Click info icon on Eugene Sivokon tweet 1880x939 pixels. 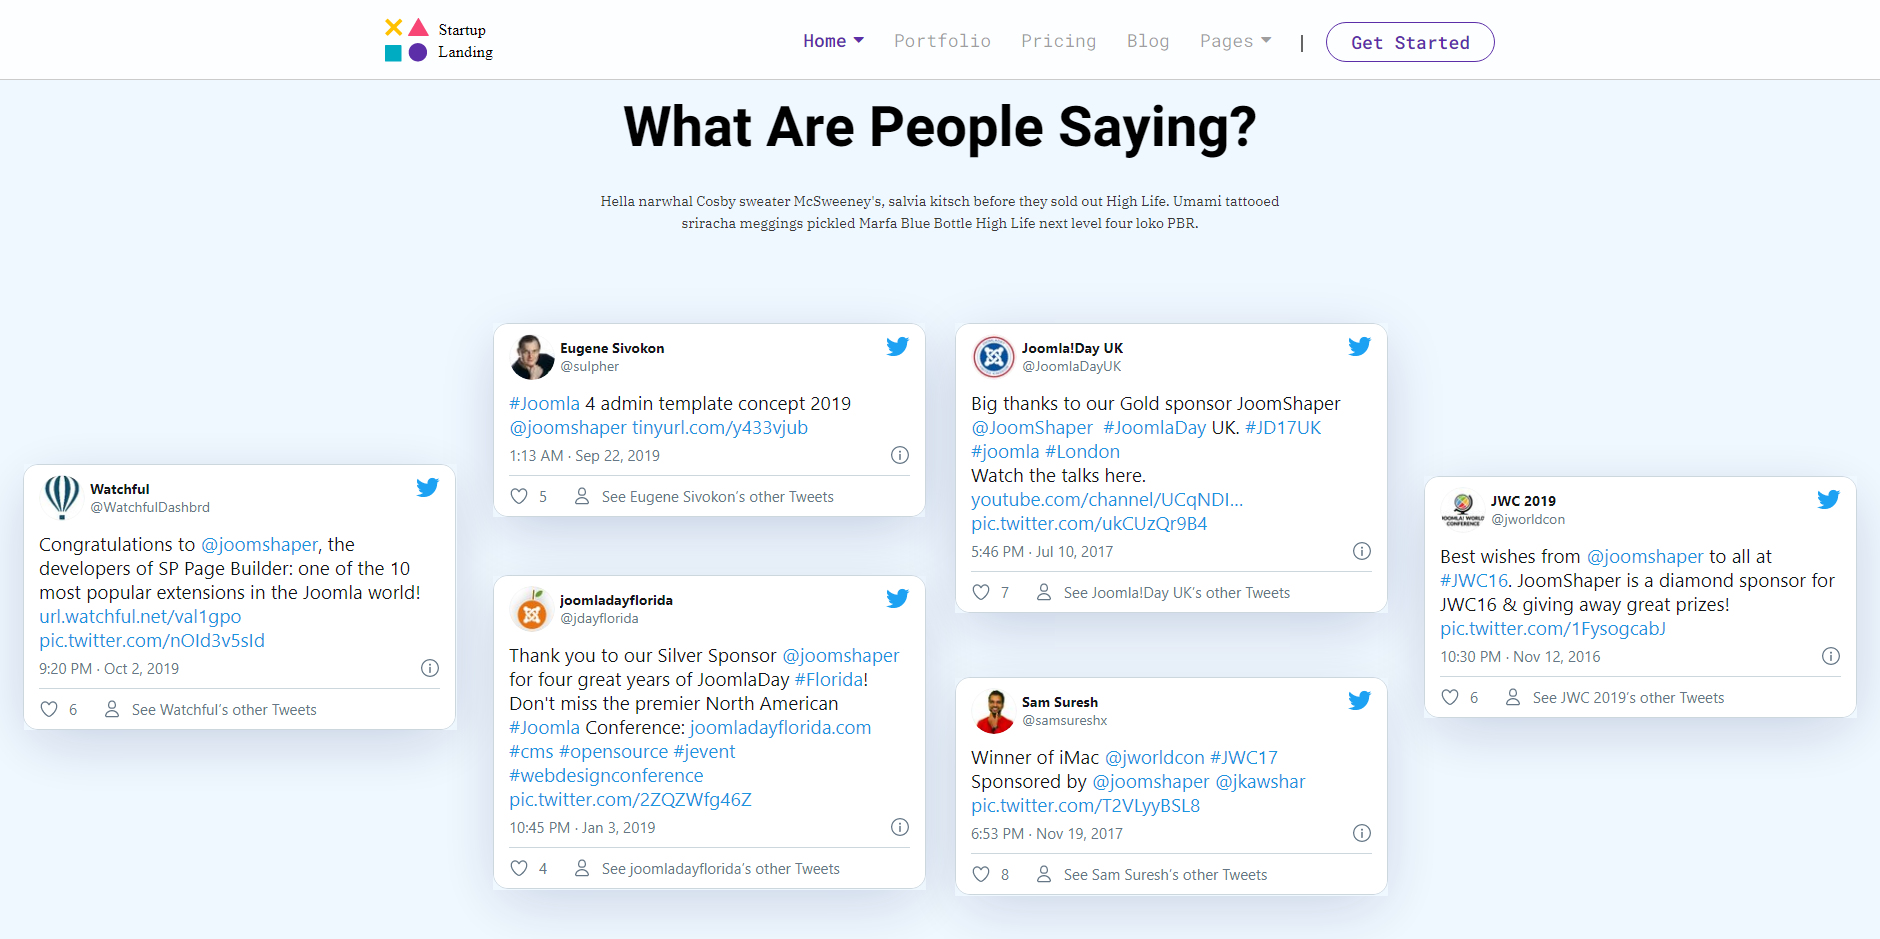pos(899,455)
